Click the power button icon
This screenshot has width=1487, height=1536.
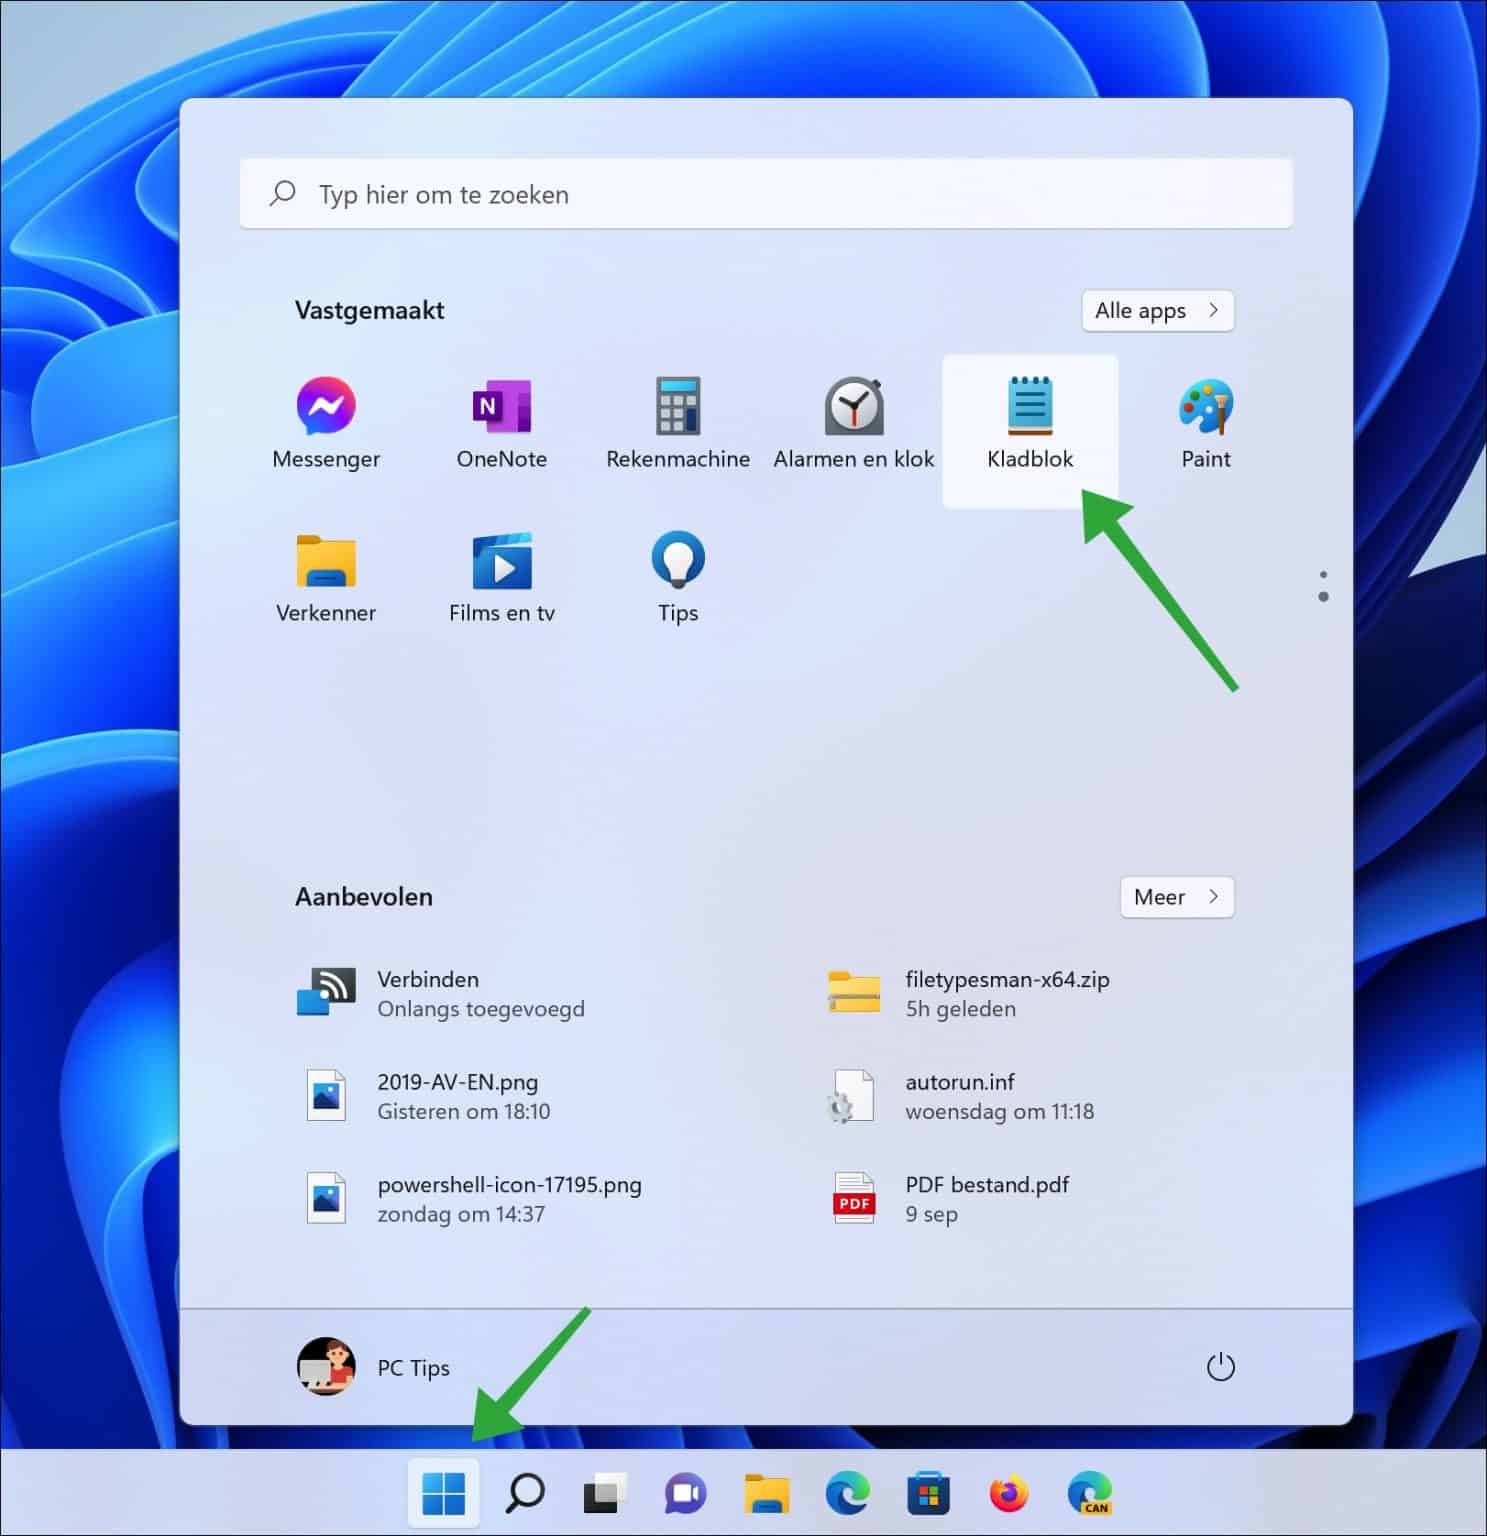pyautogui.click(x=1220, y=1367)
